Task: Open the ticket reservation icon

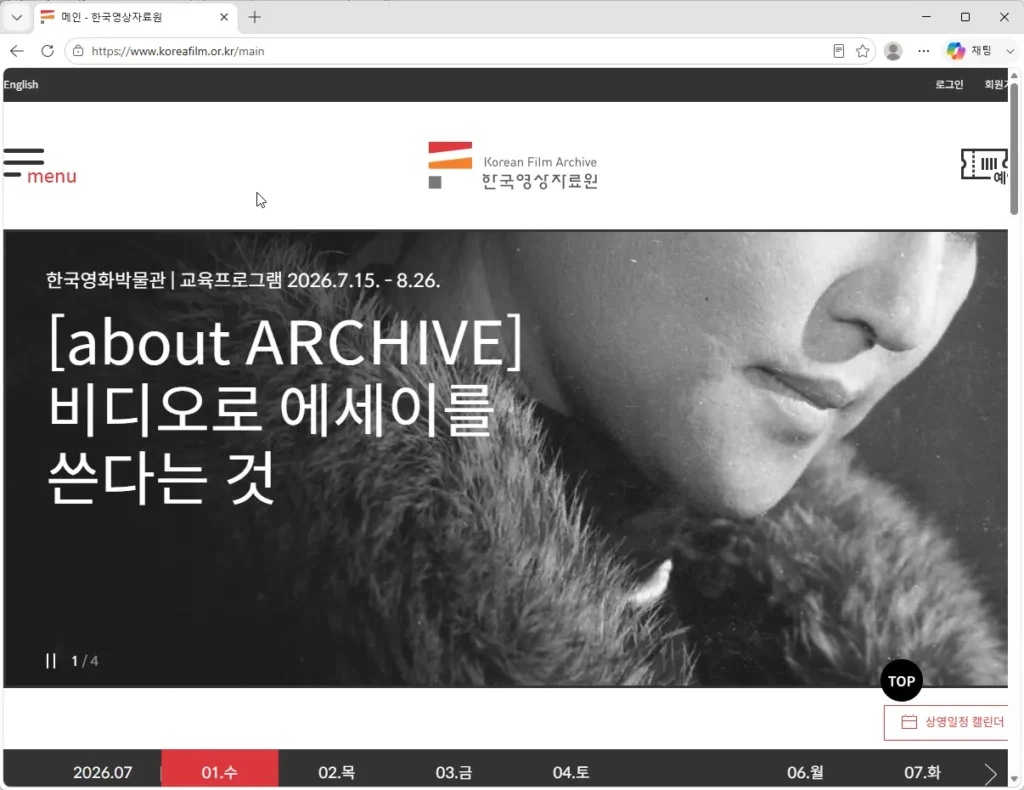Action: tap(984, 165)
